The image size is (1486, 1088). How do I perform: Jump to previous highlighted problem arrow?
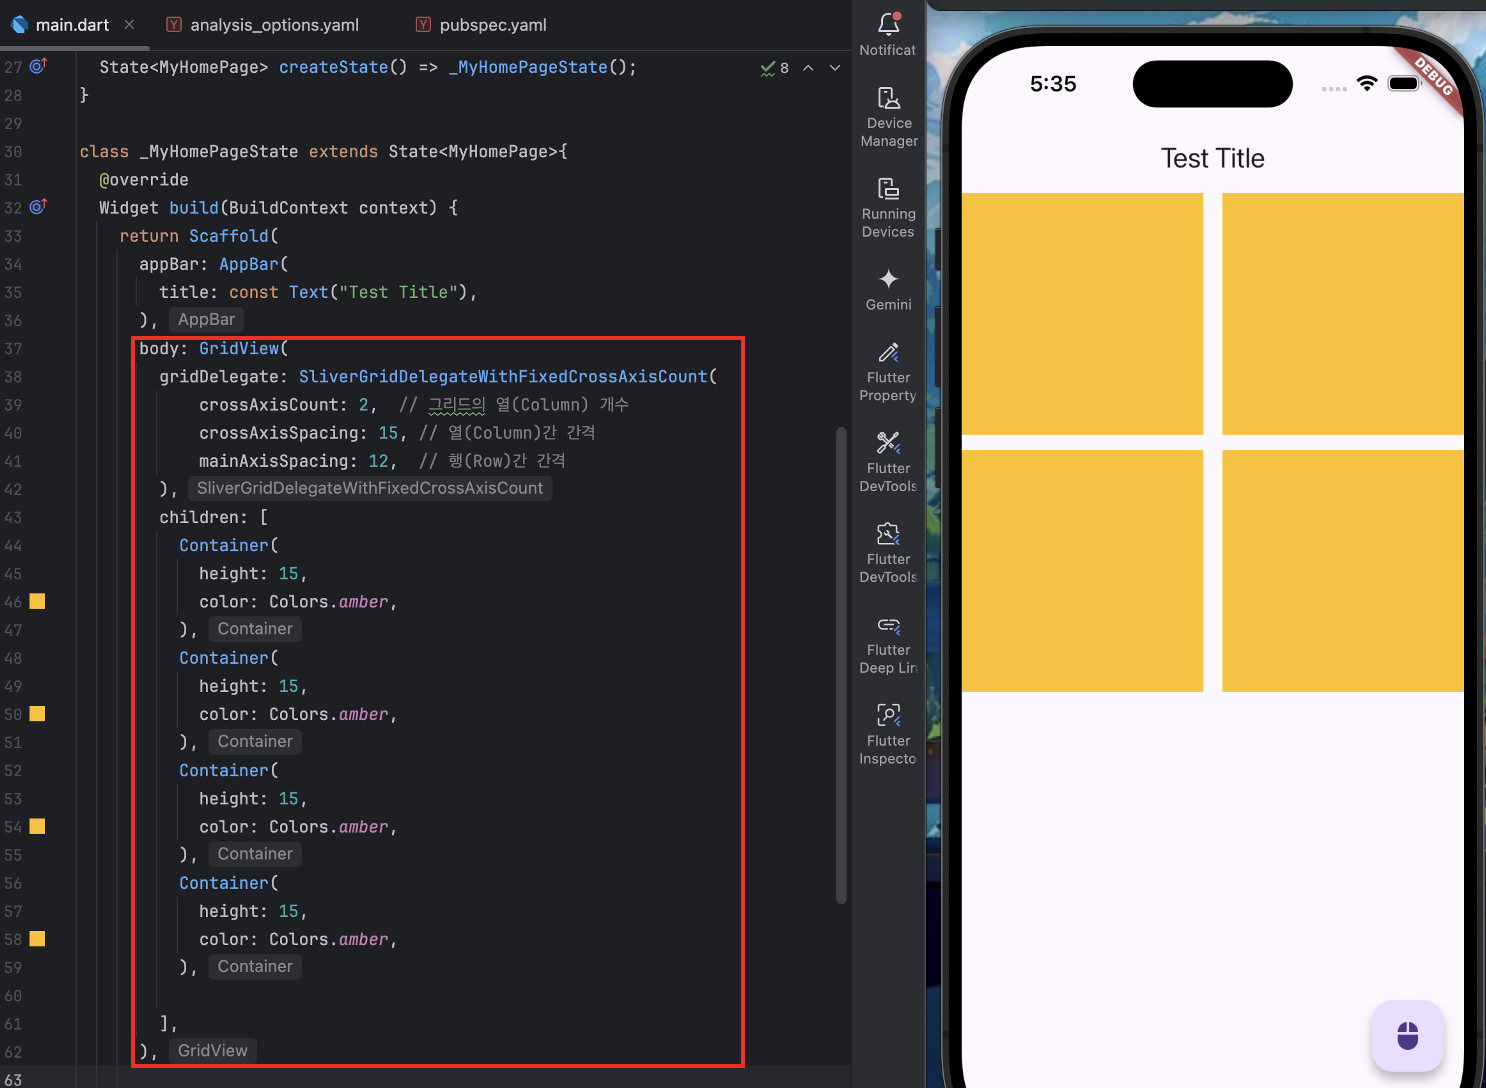(x=808, y=68)
